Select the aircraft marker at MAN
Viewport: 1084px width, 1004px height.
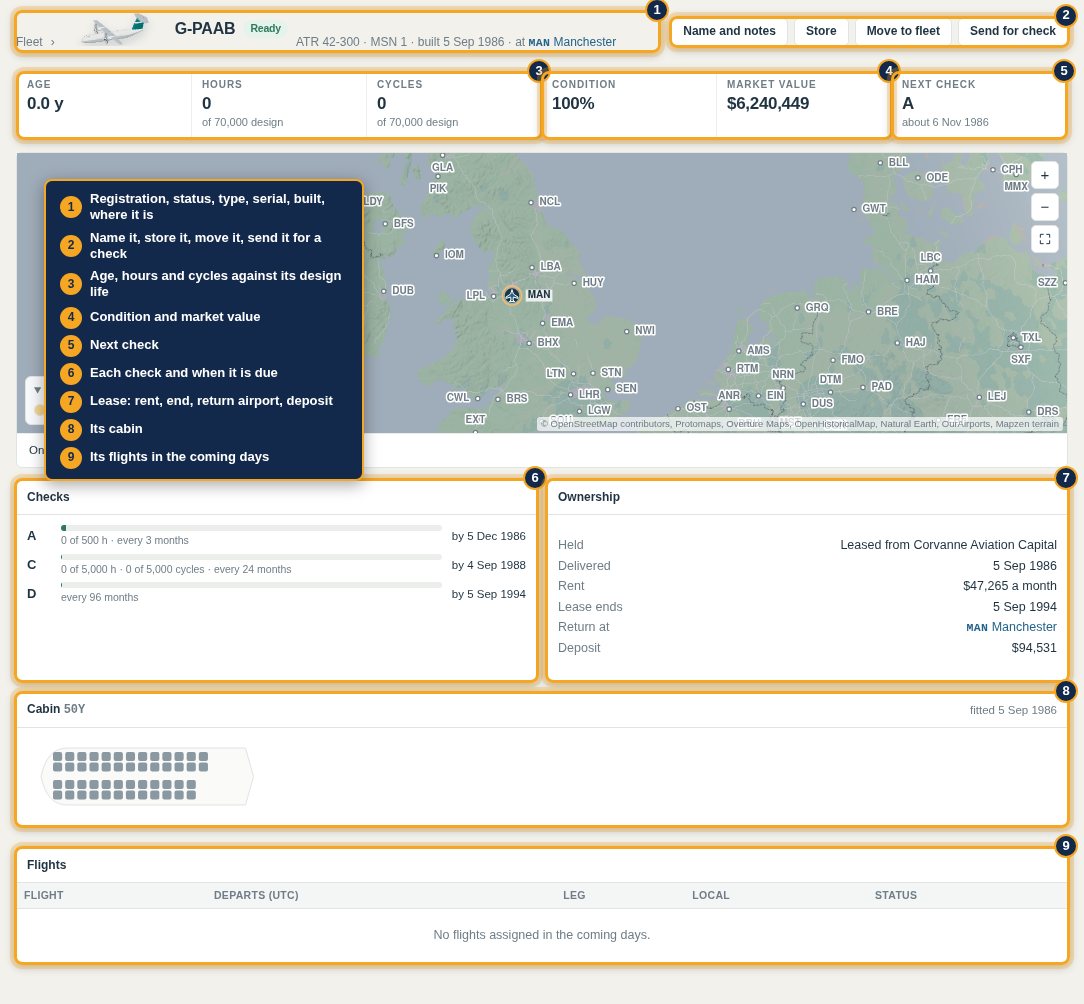click(512, 295)
